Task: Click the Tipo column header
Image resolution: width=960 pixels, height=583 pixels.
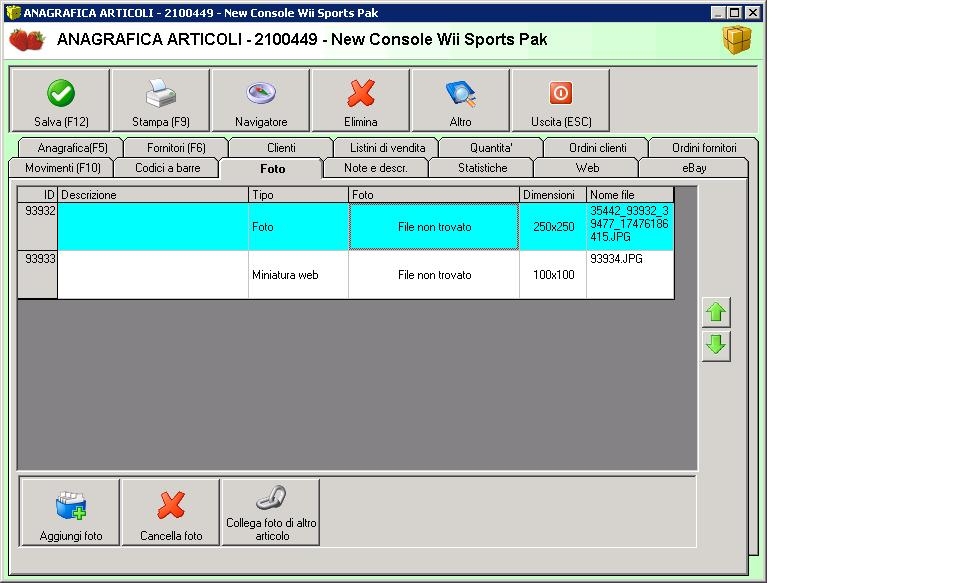Action: click(299, 195)
